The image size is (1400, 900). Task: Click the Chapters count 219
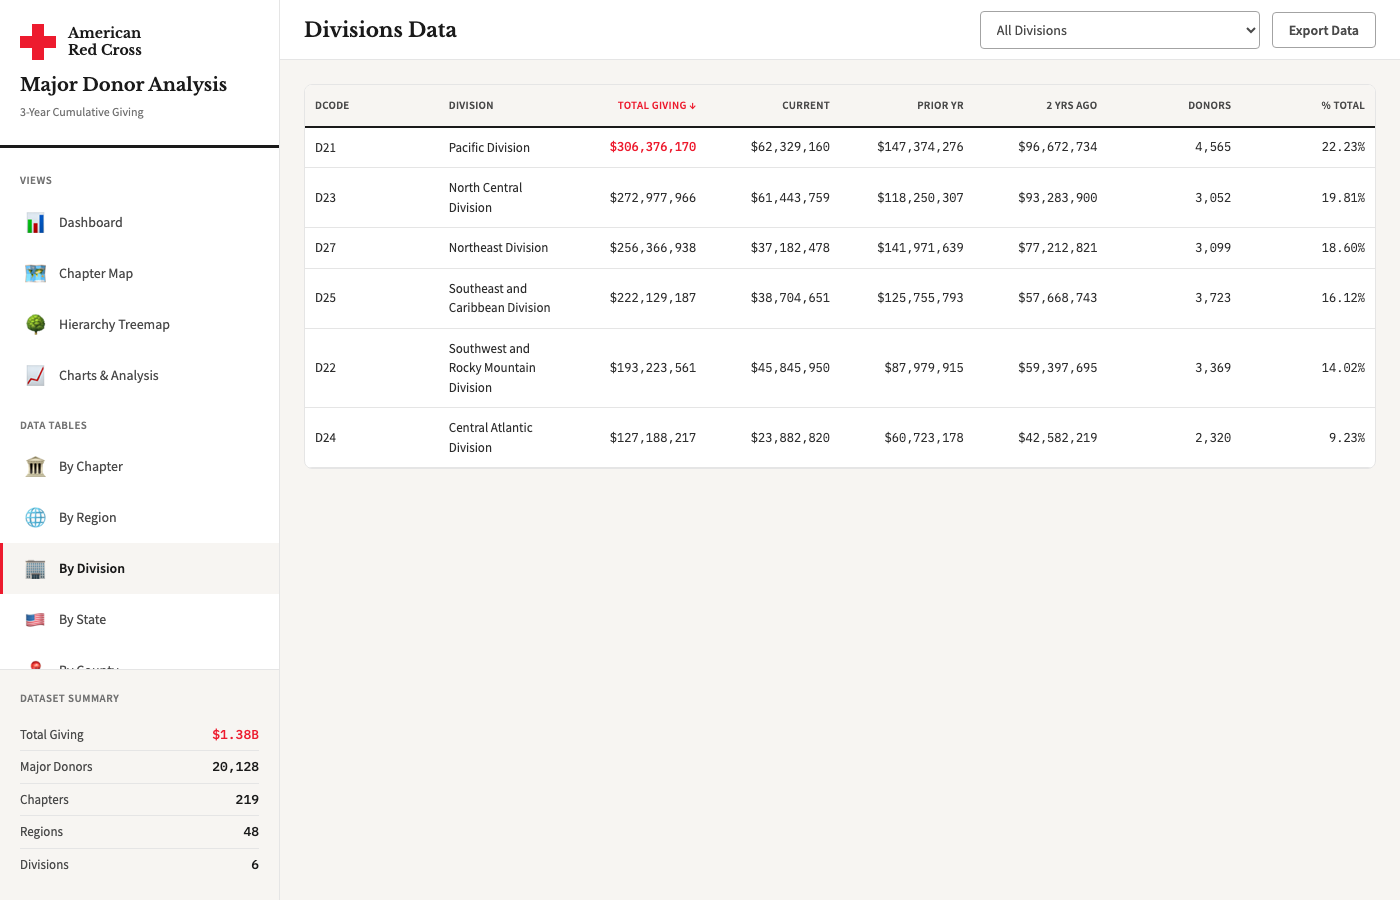click(247, 800)
